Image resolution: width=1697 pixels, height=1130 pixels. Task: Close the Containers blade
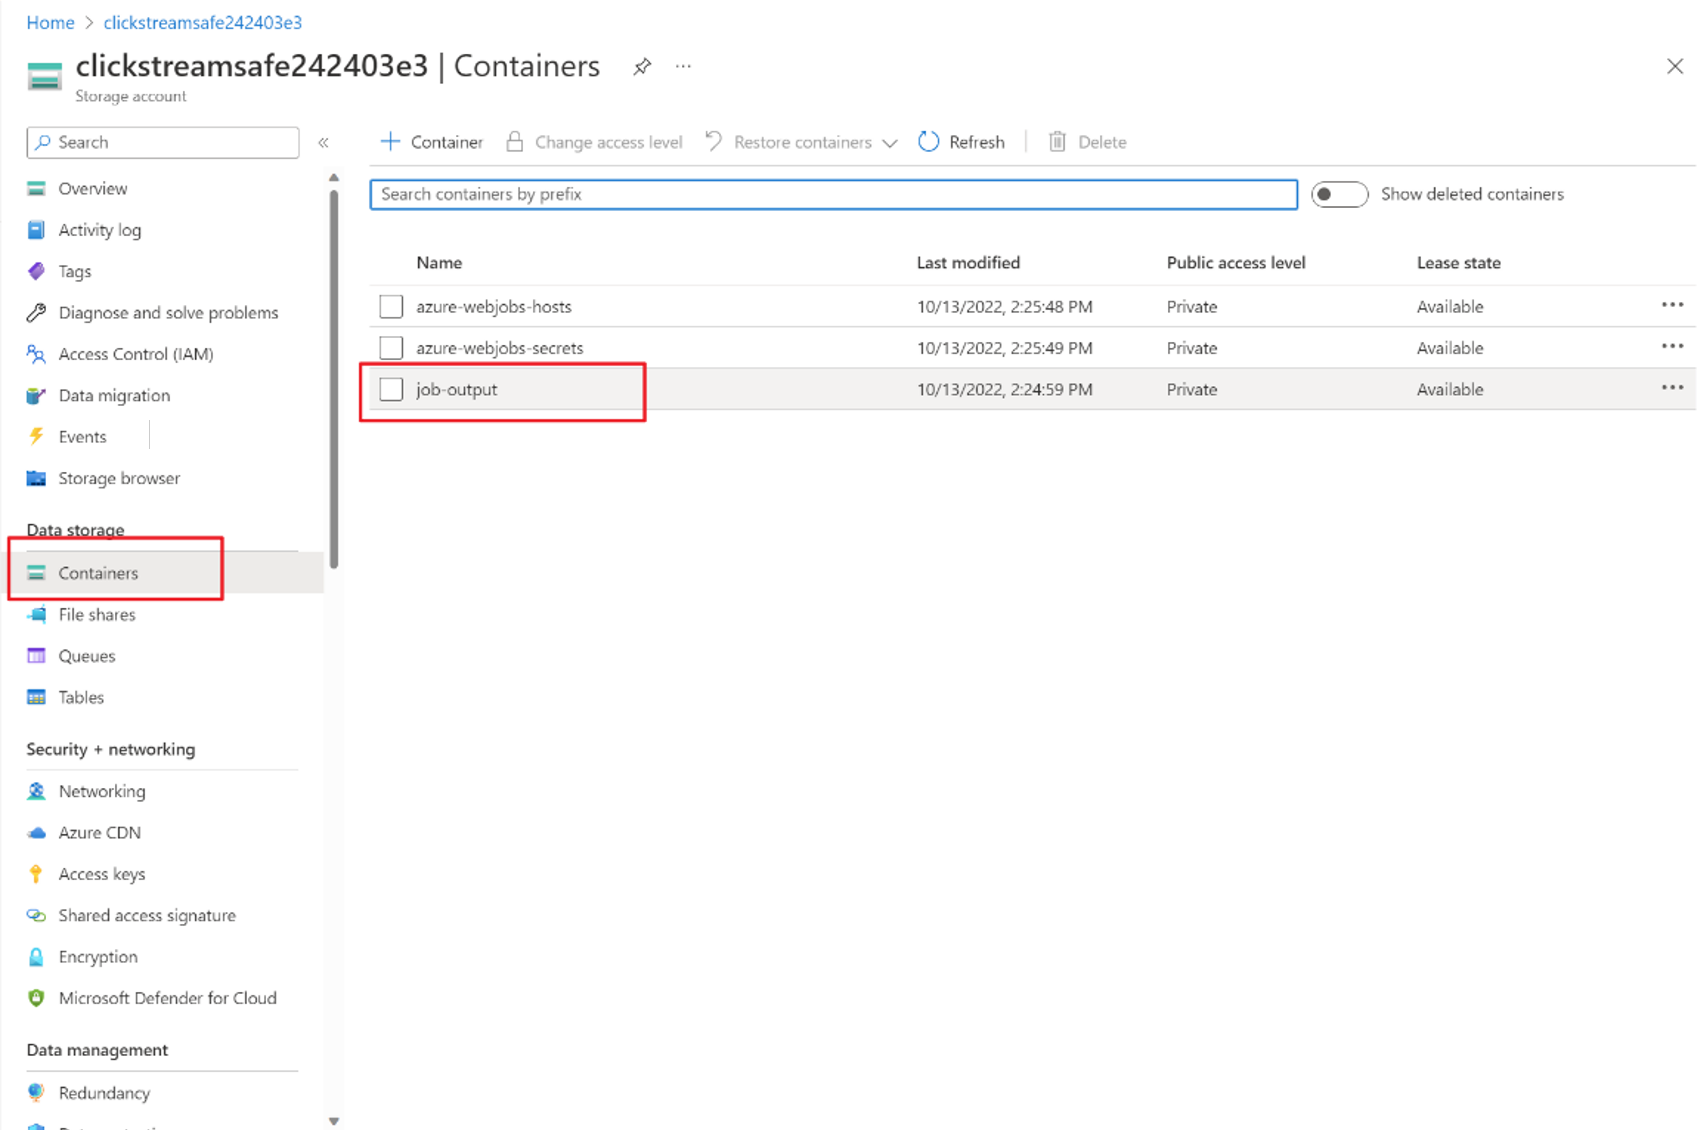pos(1675,67)
